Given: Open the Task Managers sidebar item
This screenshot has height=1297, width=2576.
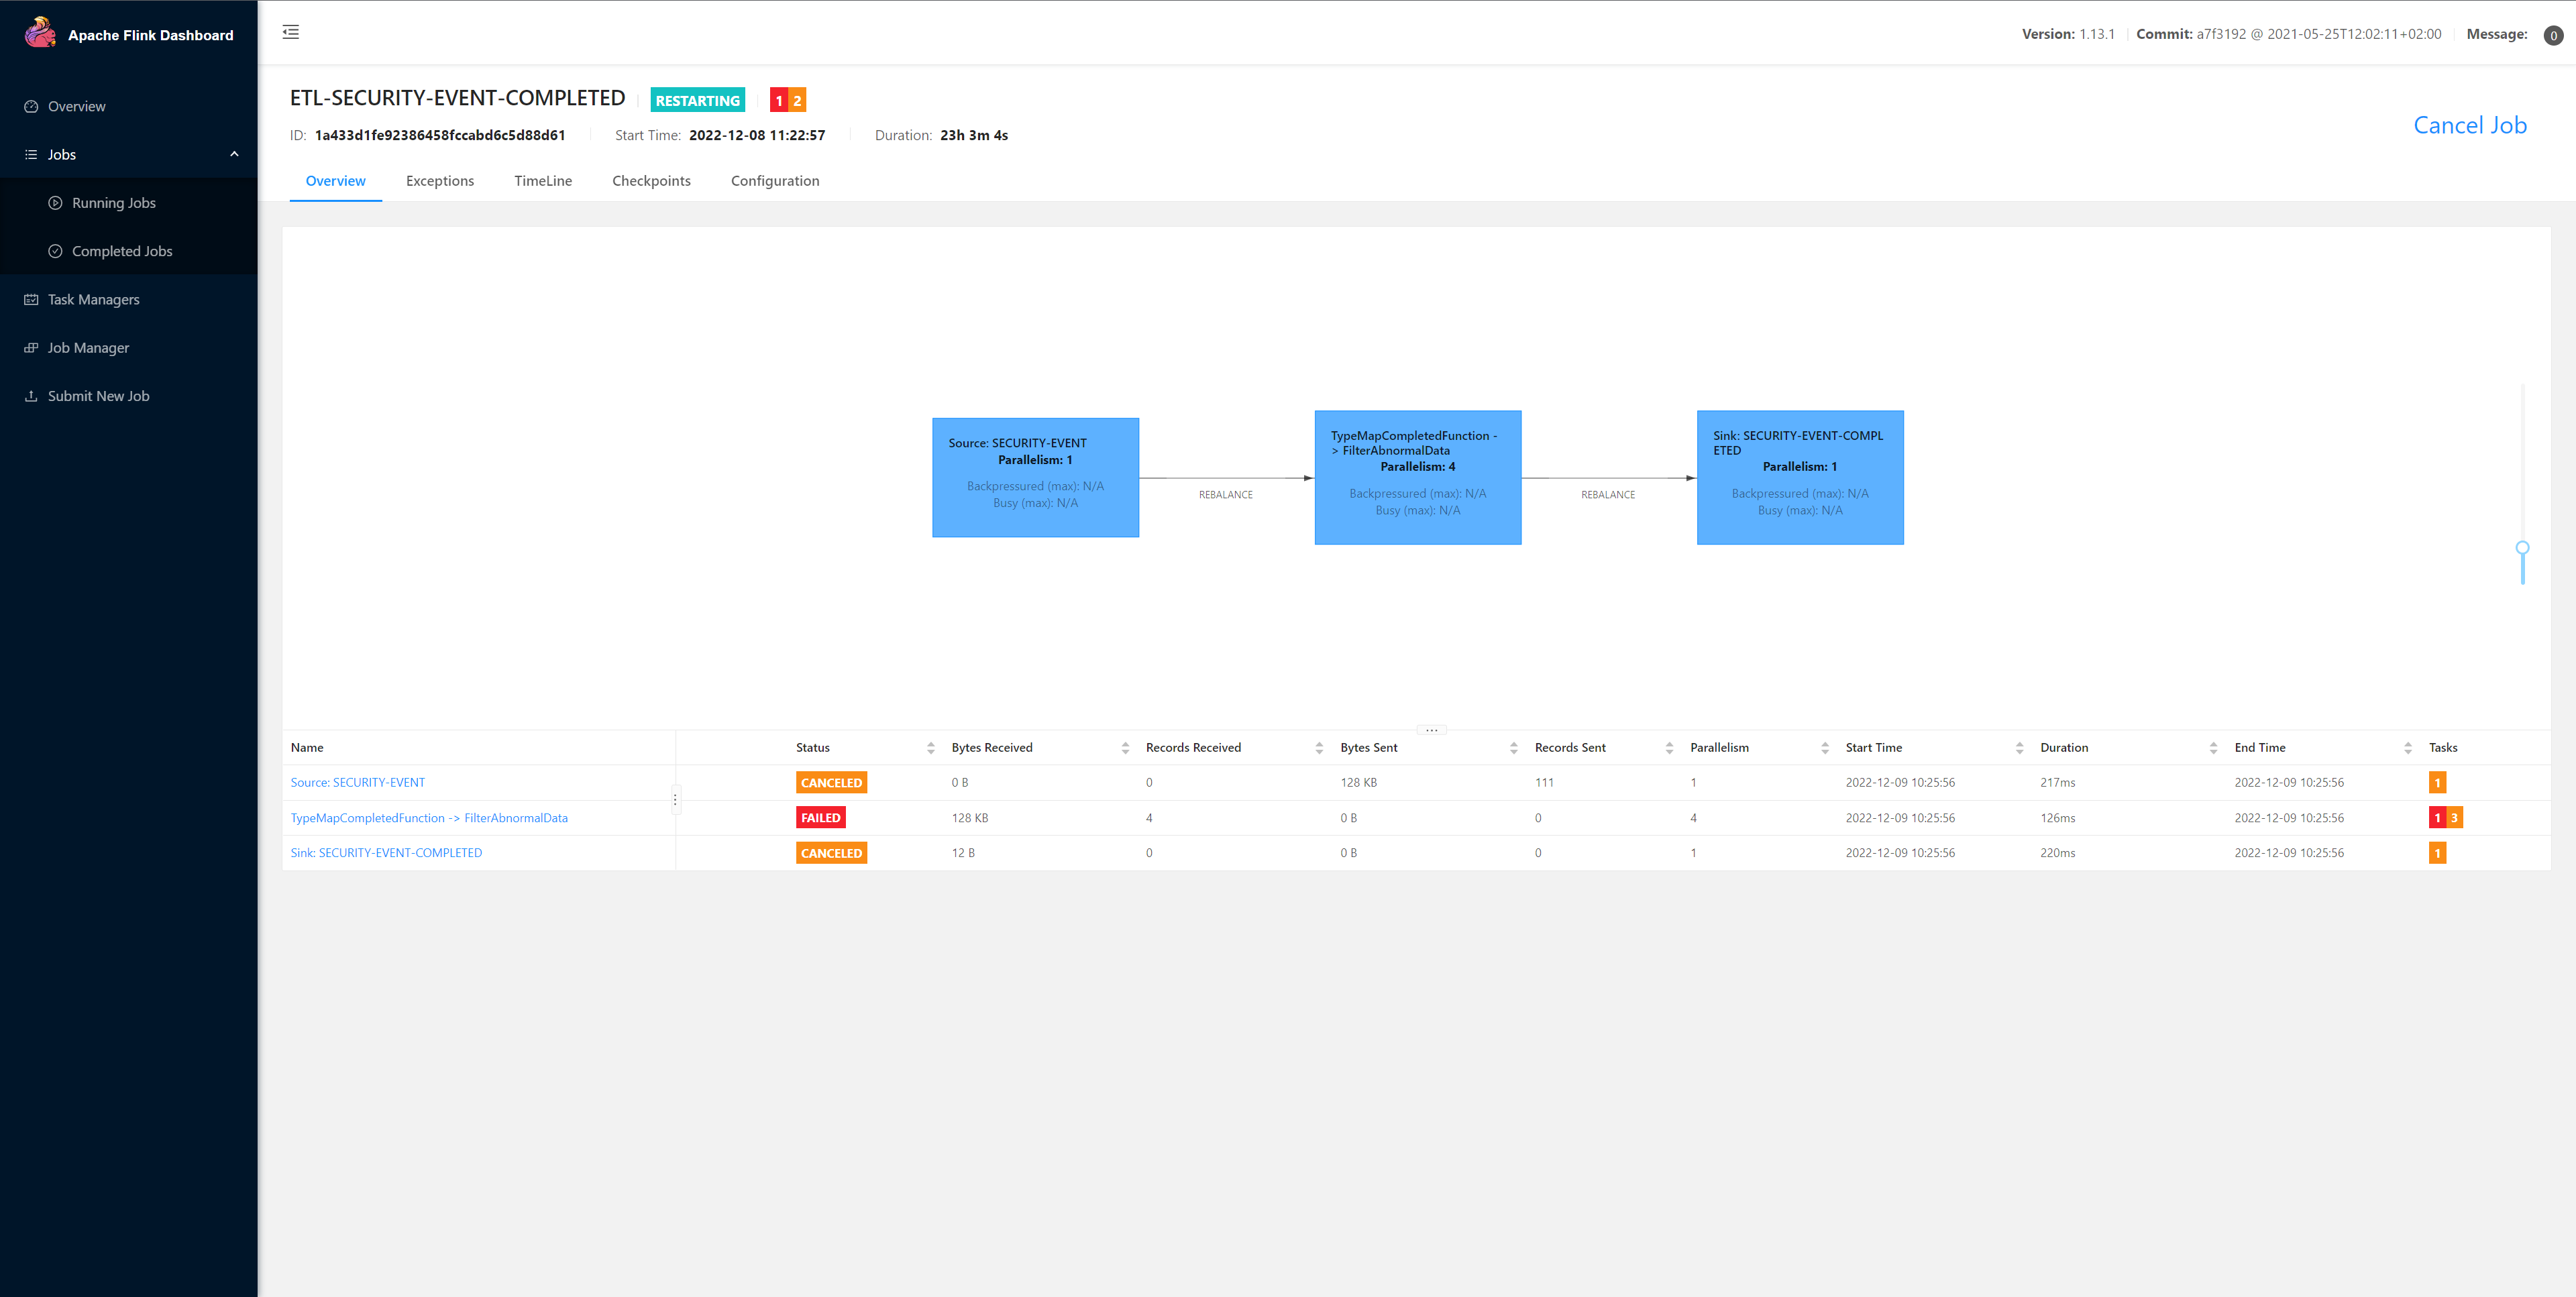Looking at the screenshot, I should tap(93, 299).
